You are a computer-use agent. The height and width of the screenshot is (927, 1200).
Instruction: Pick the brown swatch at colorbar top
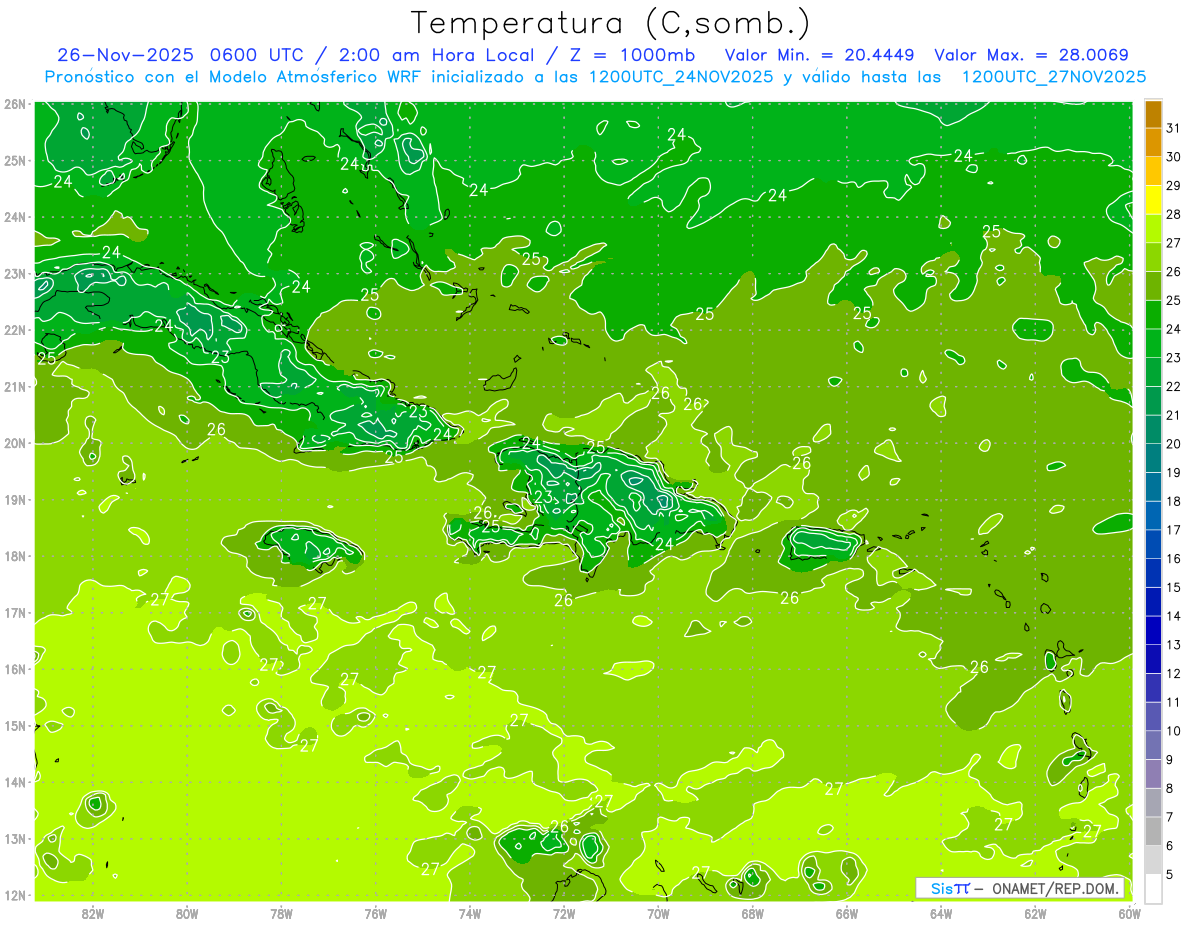(1153, 114)
